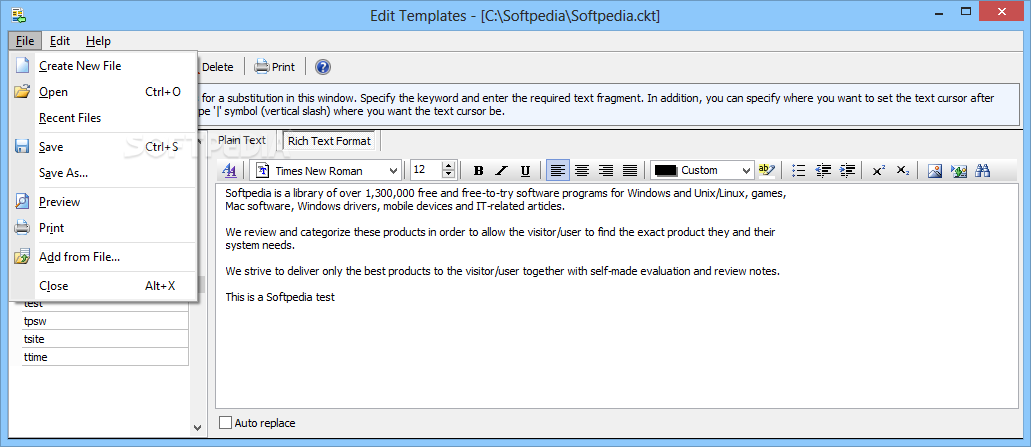Switch to the Rich Text Format tab

tap(329, 141)
